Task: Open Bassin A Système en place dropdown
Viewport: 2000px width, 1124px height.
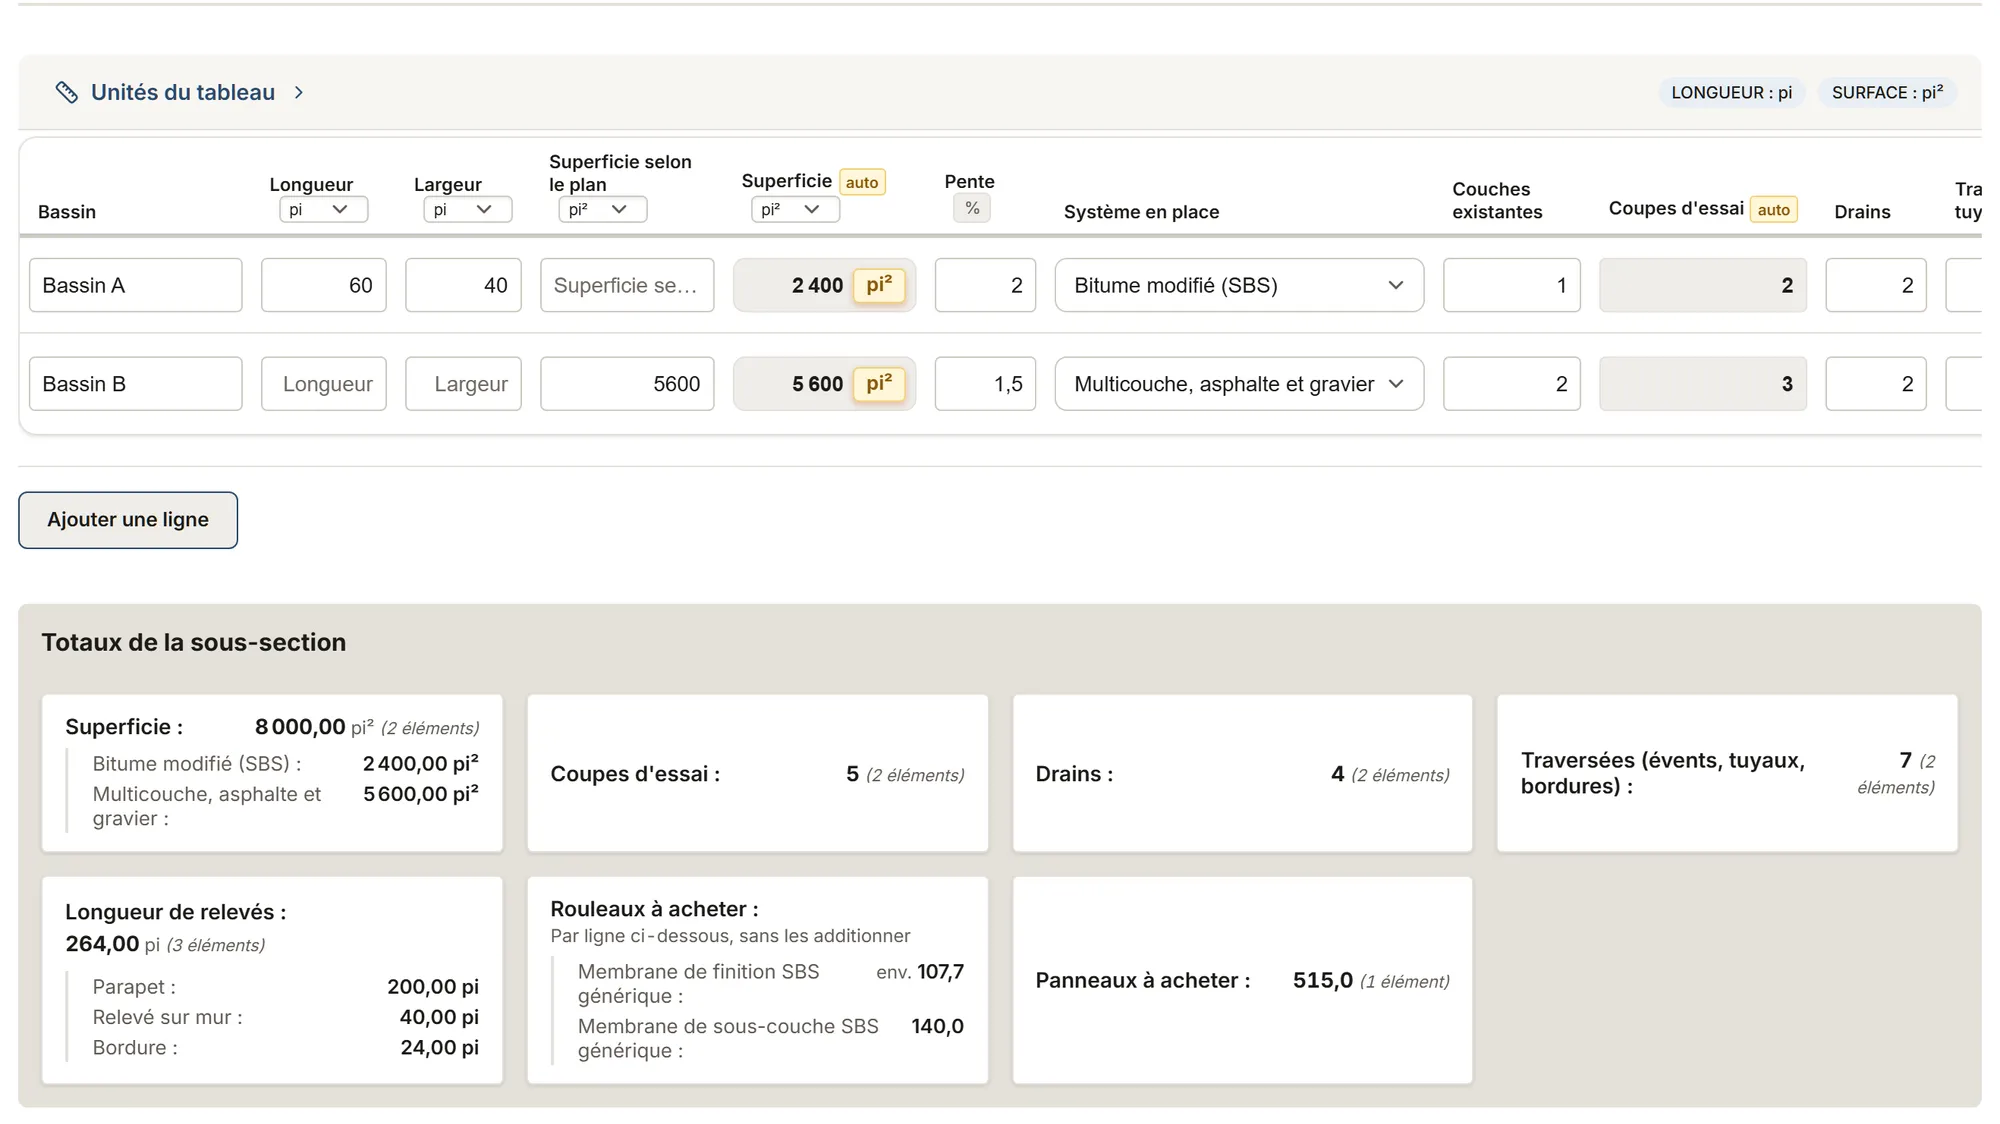Action: pos(1239,285)
